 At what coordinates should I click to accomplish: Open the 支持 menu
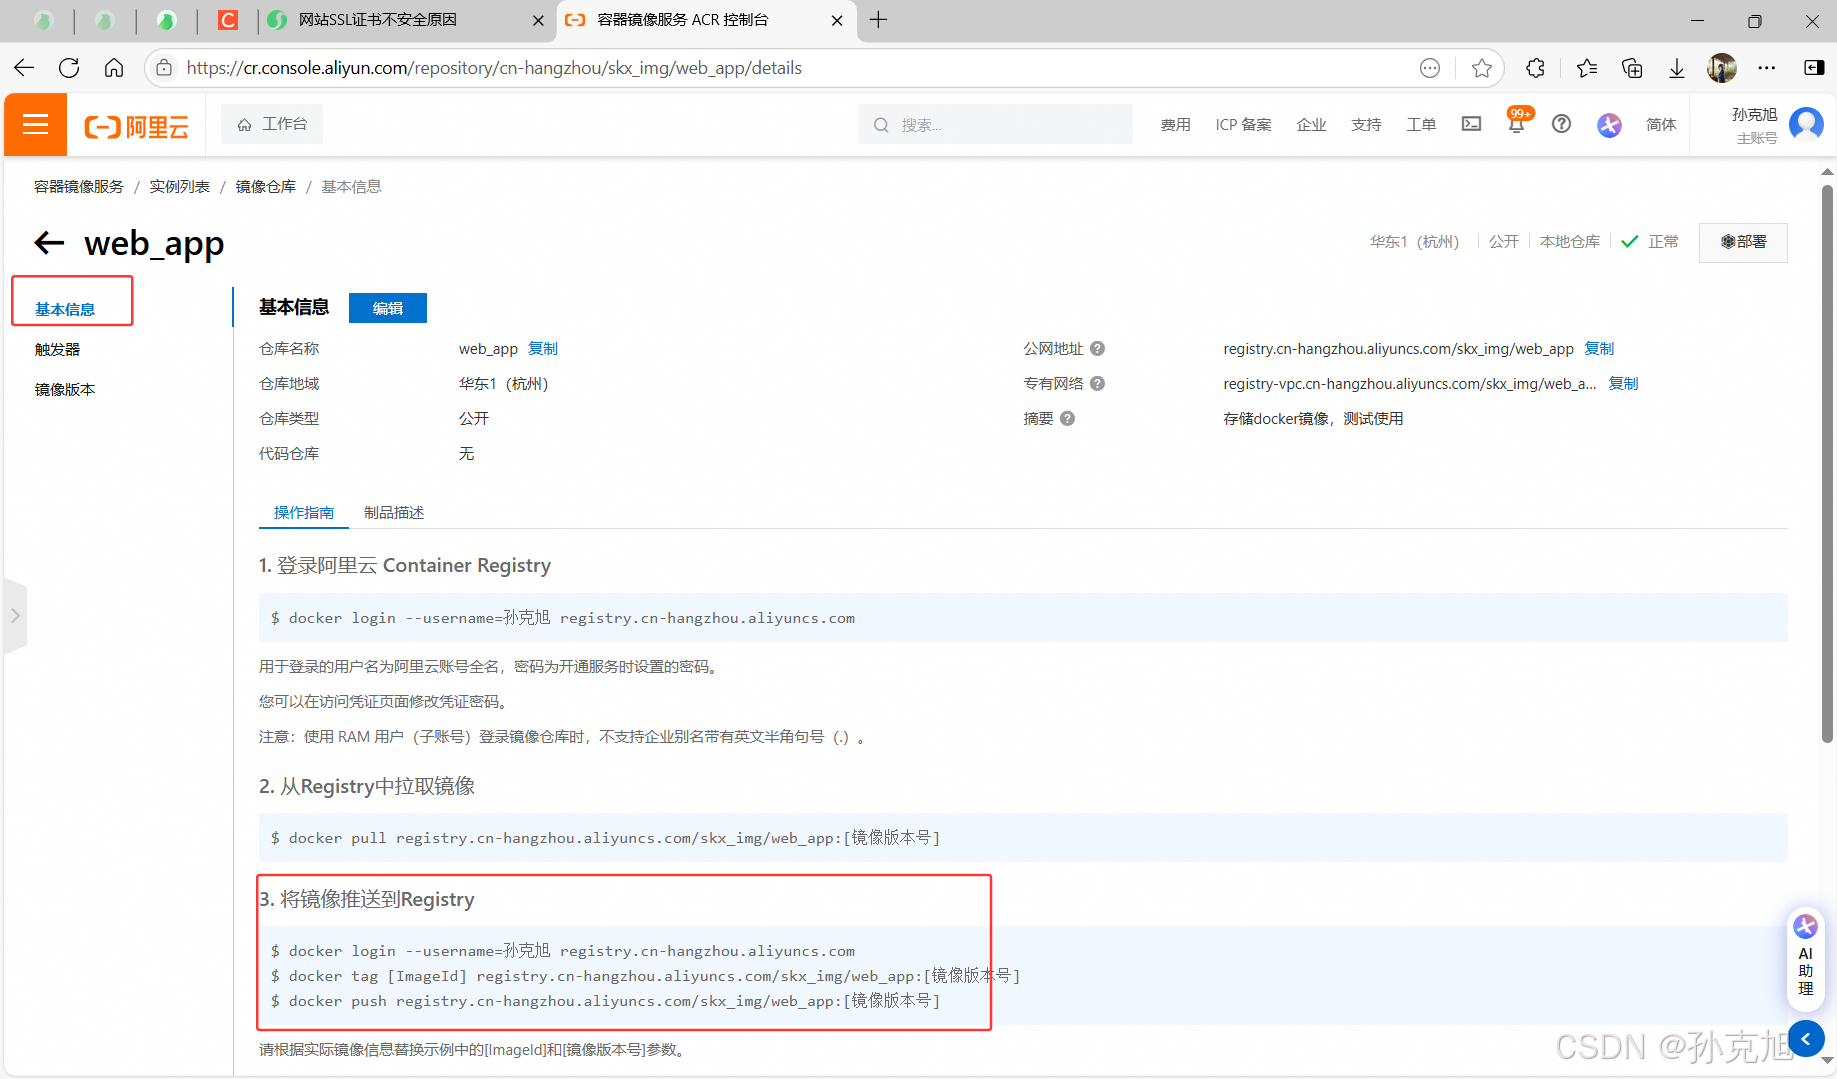pyautogui.click(x=1366, y=124)
